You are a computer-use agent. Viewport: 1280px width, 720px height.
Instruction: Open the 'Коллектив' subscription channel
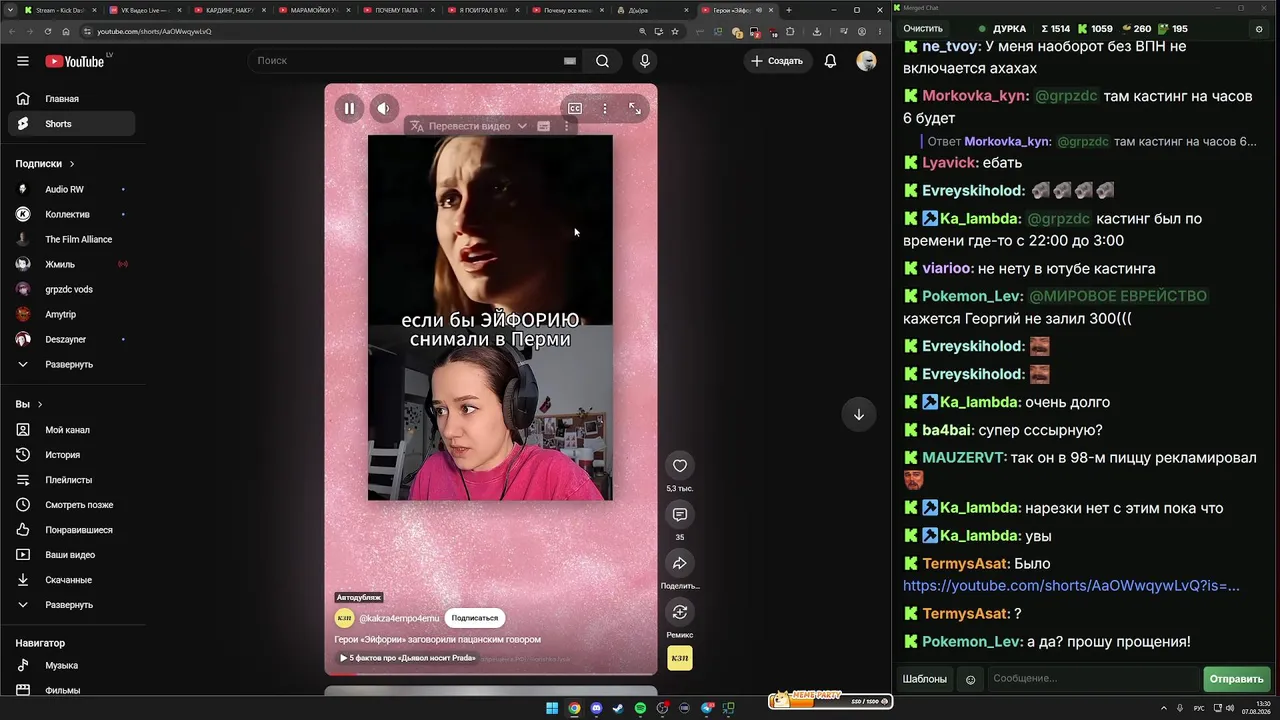[x=70, y=214]
